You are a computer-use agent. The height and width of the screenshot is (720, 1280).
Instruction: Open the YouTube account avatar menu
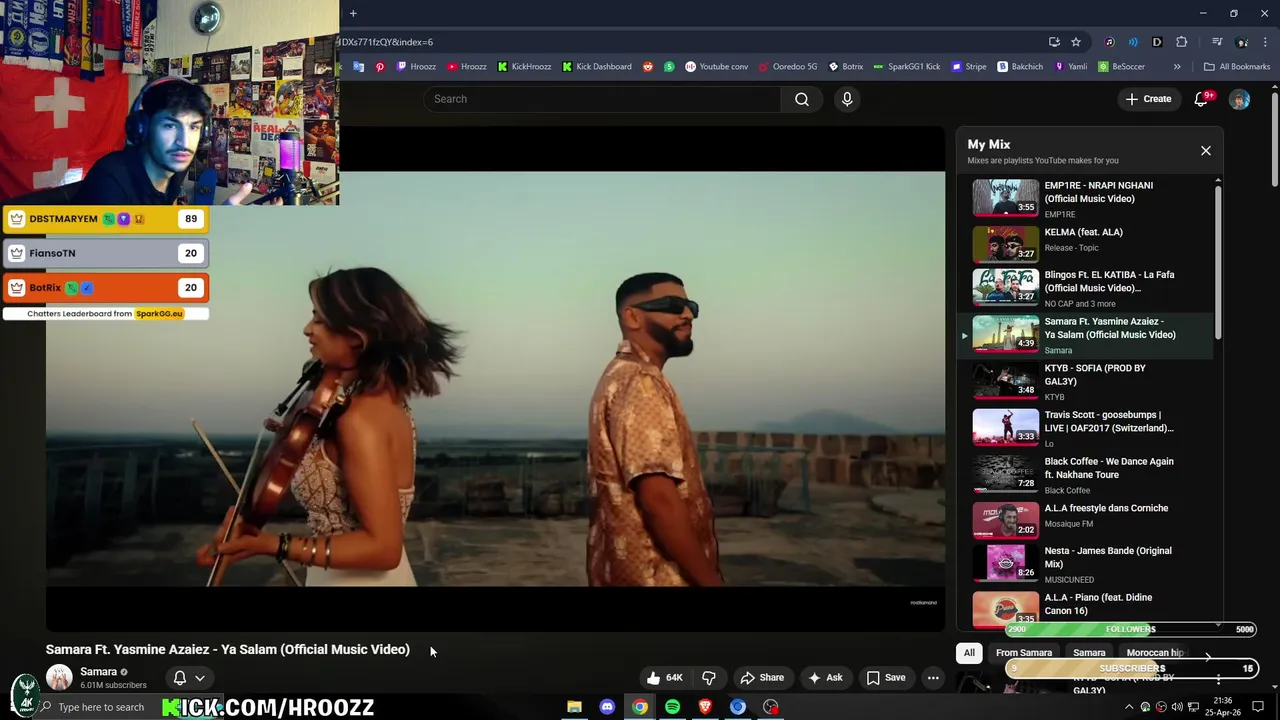[x=1239, y=99]
